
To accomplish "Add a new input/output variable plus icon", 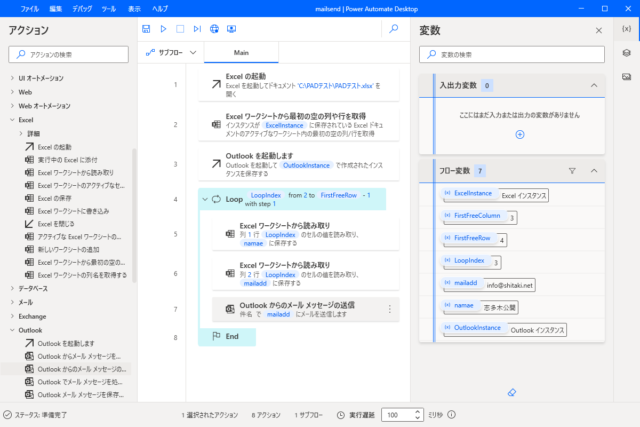I will pos(520,134).
